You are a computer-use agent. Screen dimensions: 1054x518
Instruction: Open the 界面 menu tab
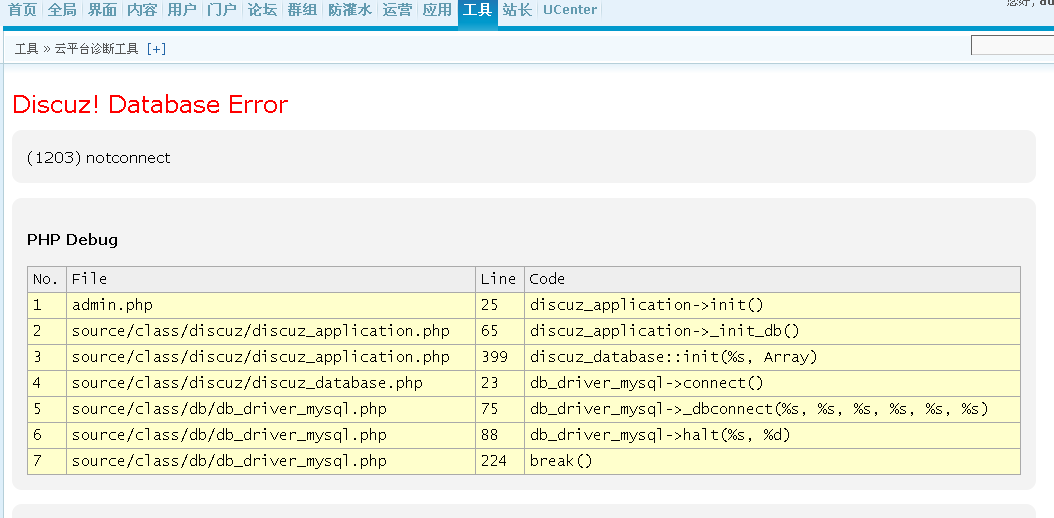(102, 10)
